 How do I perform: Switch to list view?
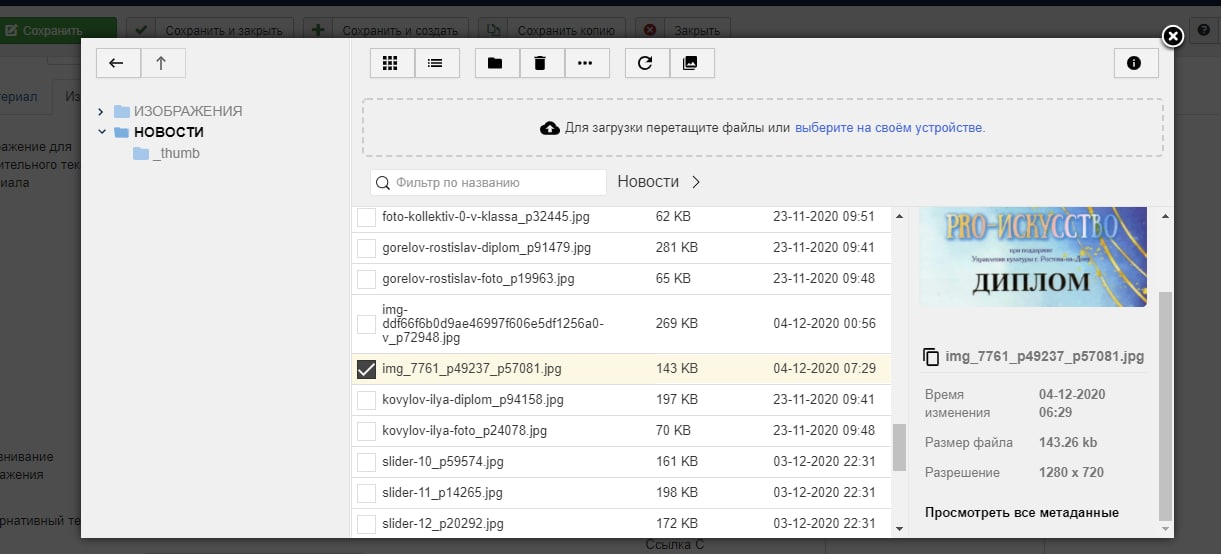(x=436, y=63)
